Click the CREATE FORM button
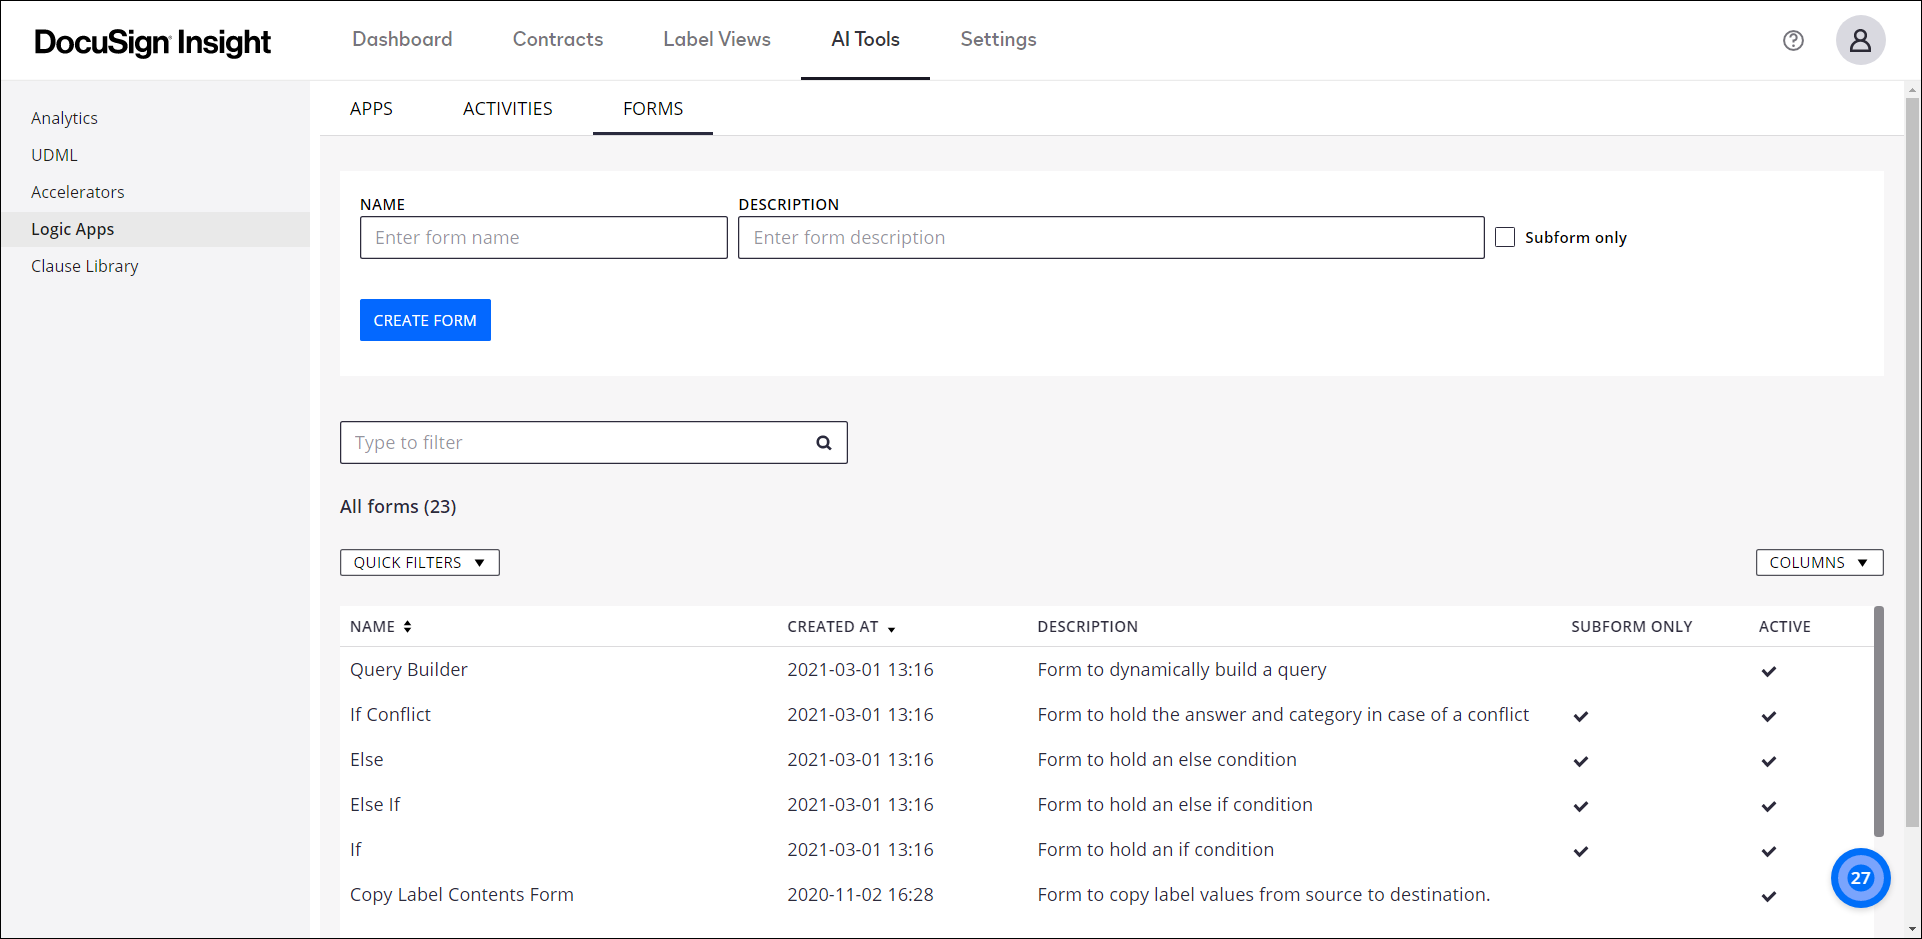 click(425, 320)
